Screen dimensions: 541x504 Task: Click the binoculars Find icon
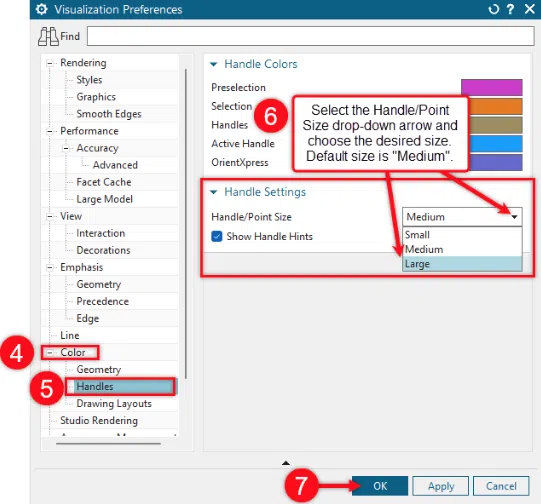[48, 36]
